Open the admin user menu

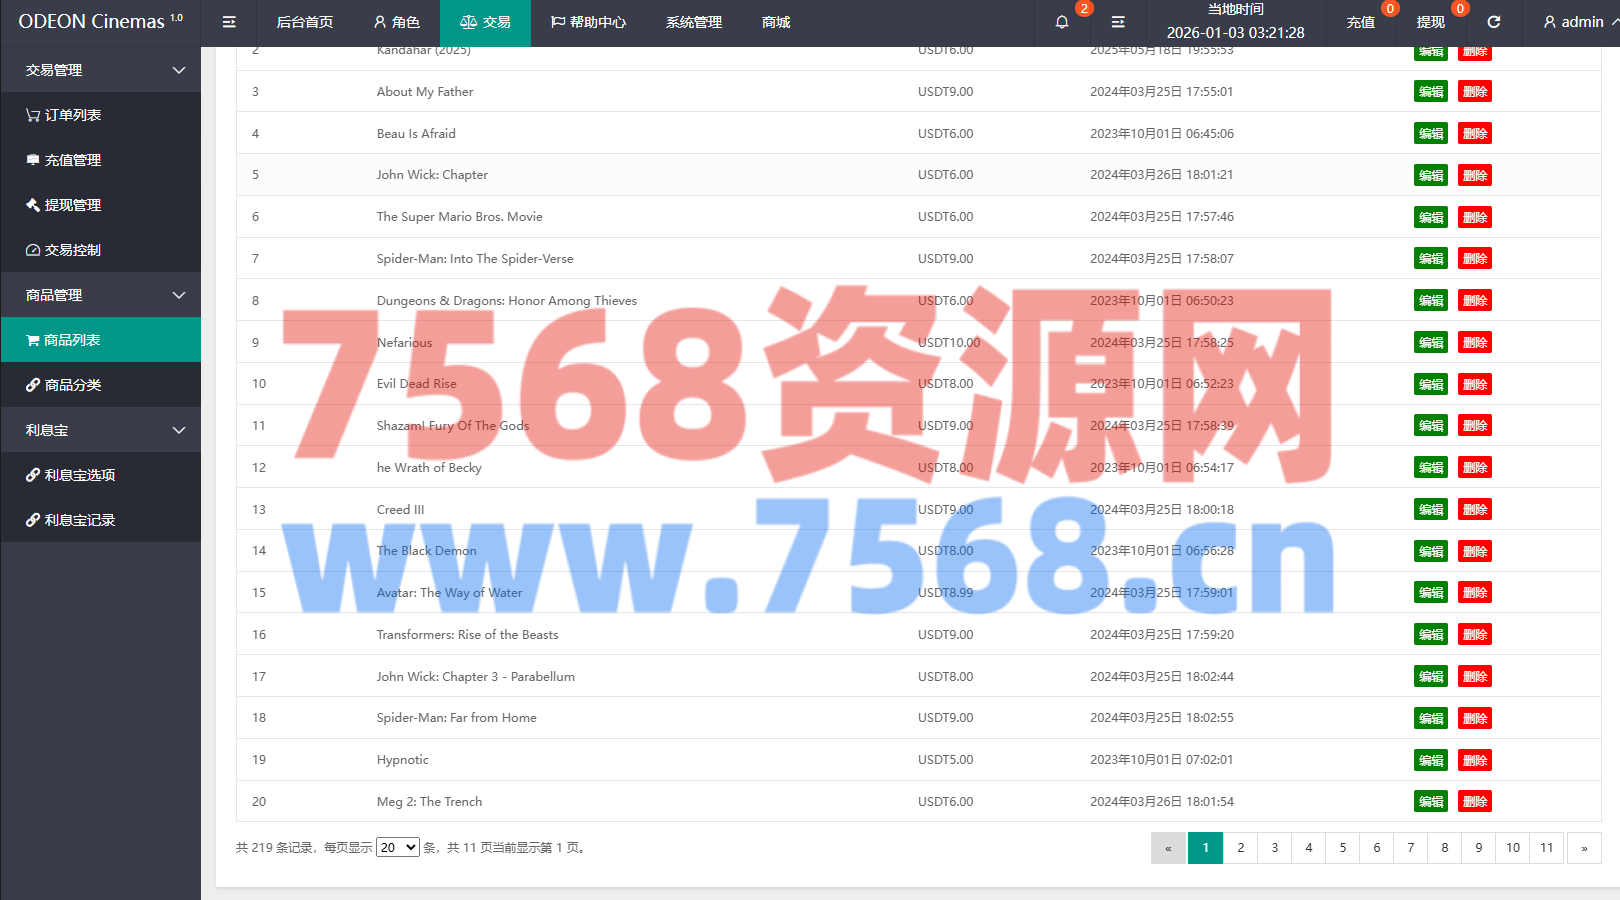[x=1574, y=22]
